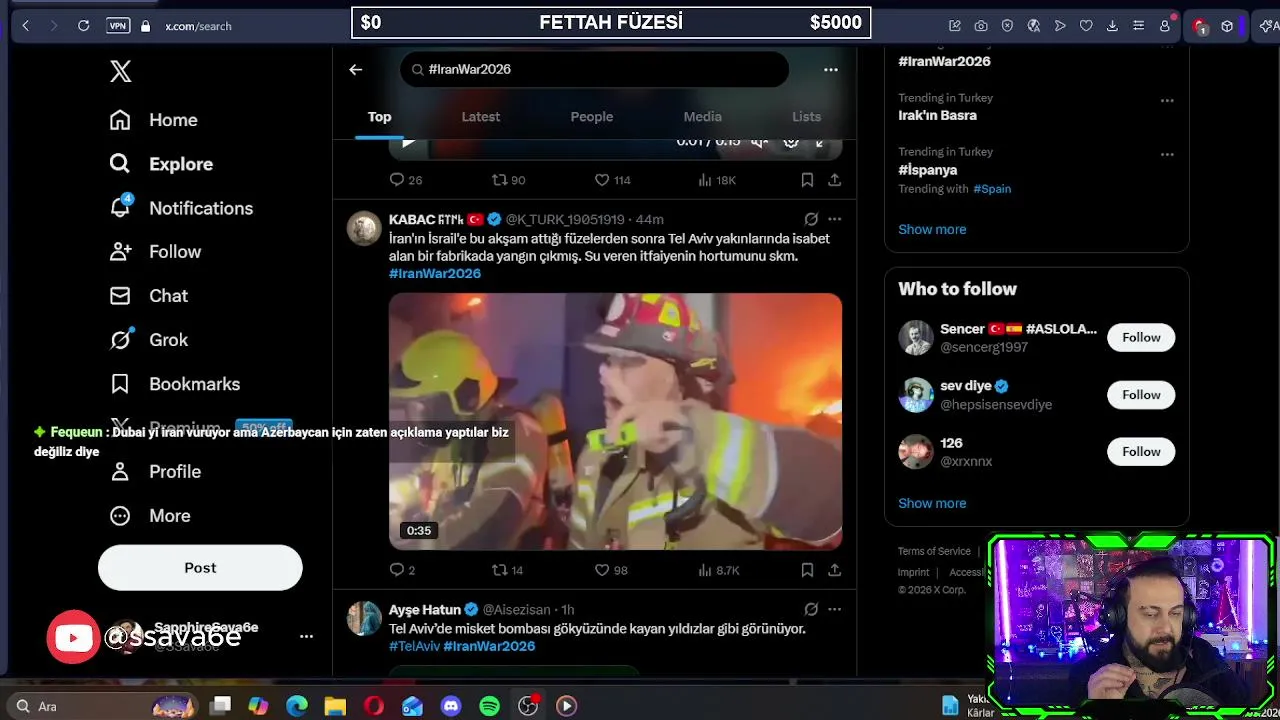Screen dimensions: 1280x720
Task: Switch to the Lists tab
Action: (x=806, y=117)
